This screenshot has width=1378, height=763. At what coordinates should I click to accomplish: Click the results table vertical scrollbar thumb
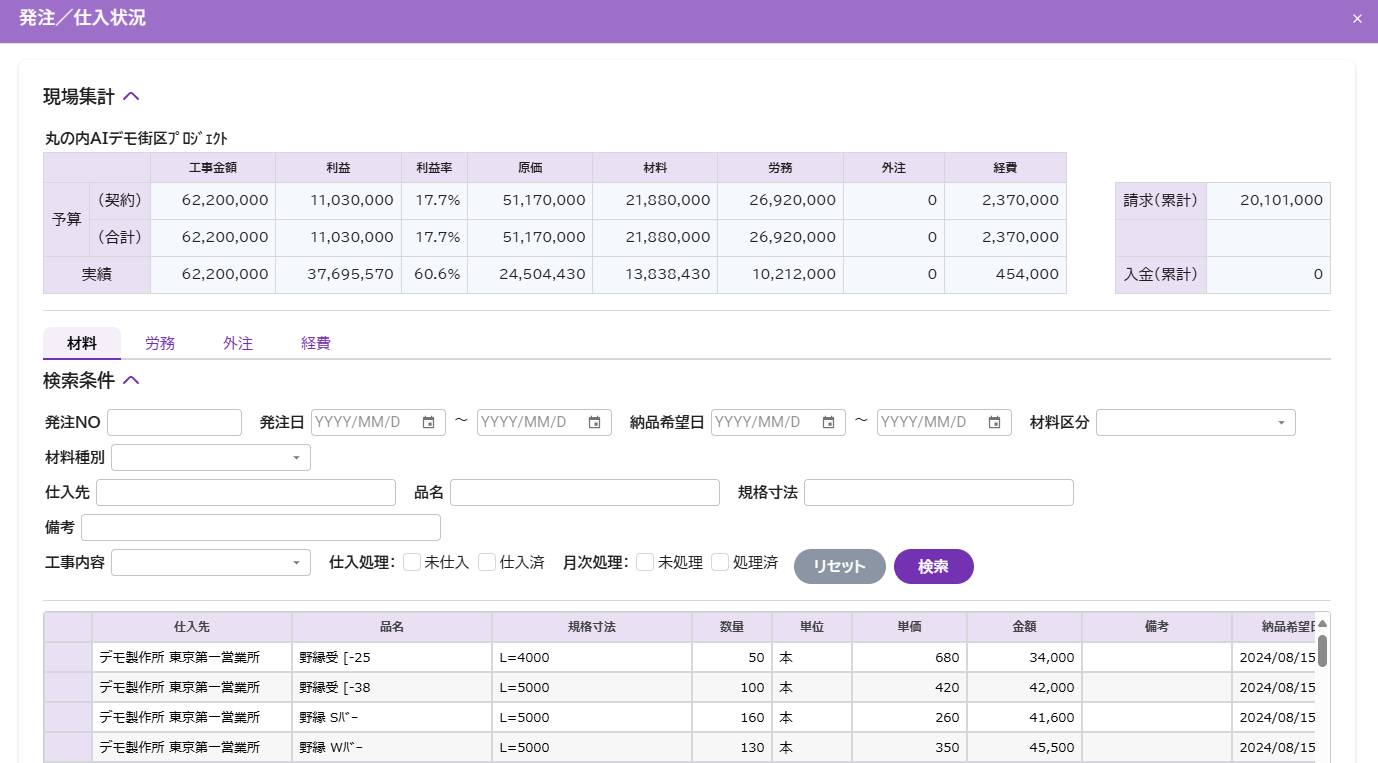coord(1322,650)
